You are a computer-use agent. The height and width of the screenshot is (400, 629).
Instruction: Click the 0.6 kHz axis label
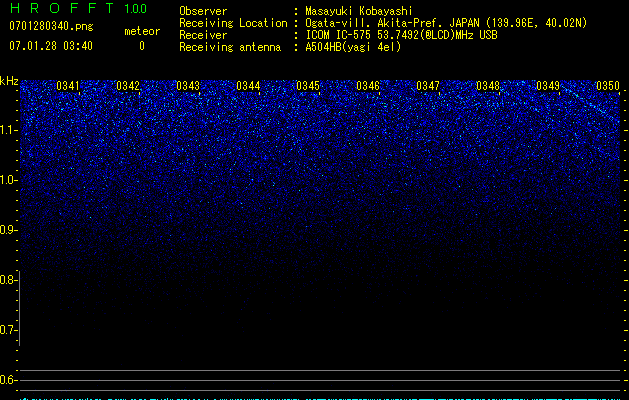tap(8, 380)
